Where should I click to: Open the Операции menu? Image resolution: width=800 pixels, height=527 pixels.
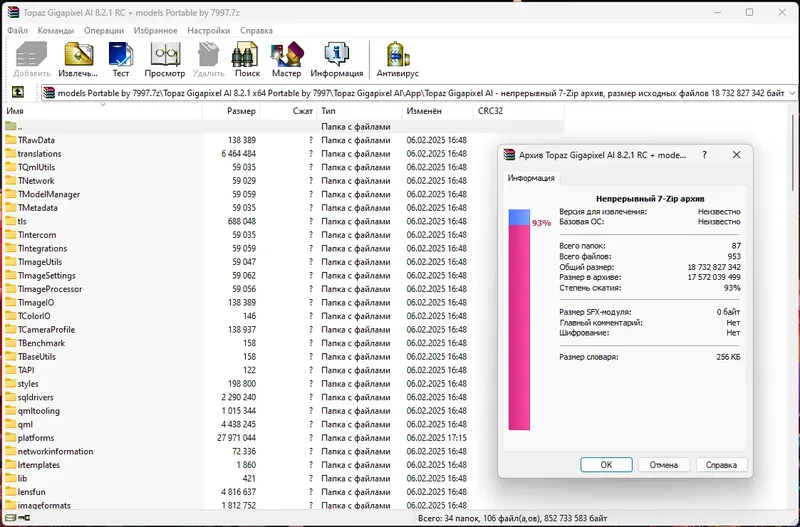pos(104,31)
